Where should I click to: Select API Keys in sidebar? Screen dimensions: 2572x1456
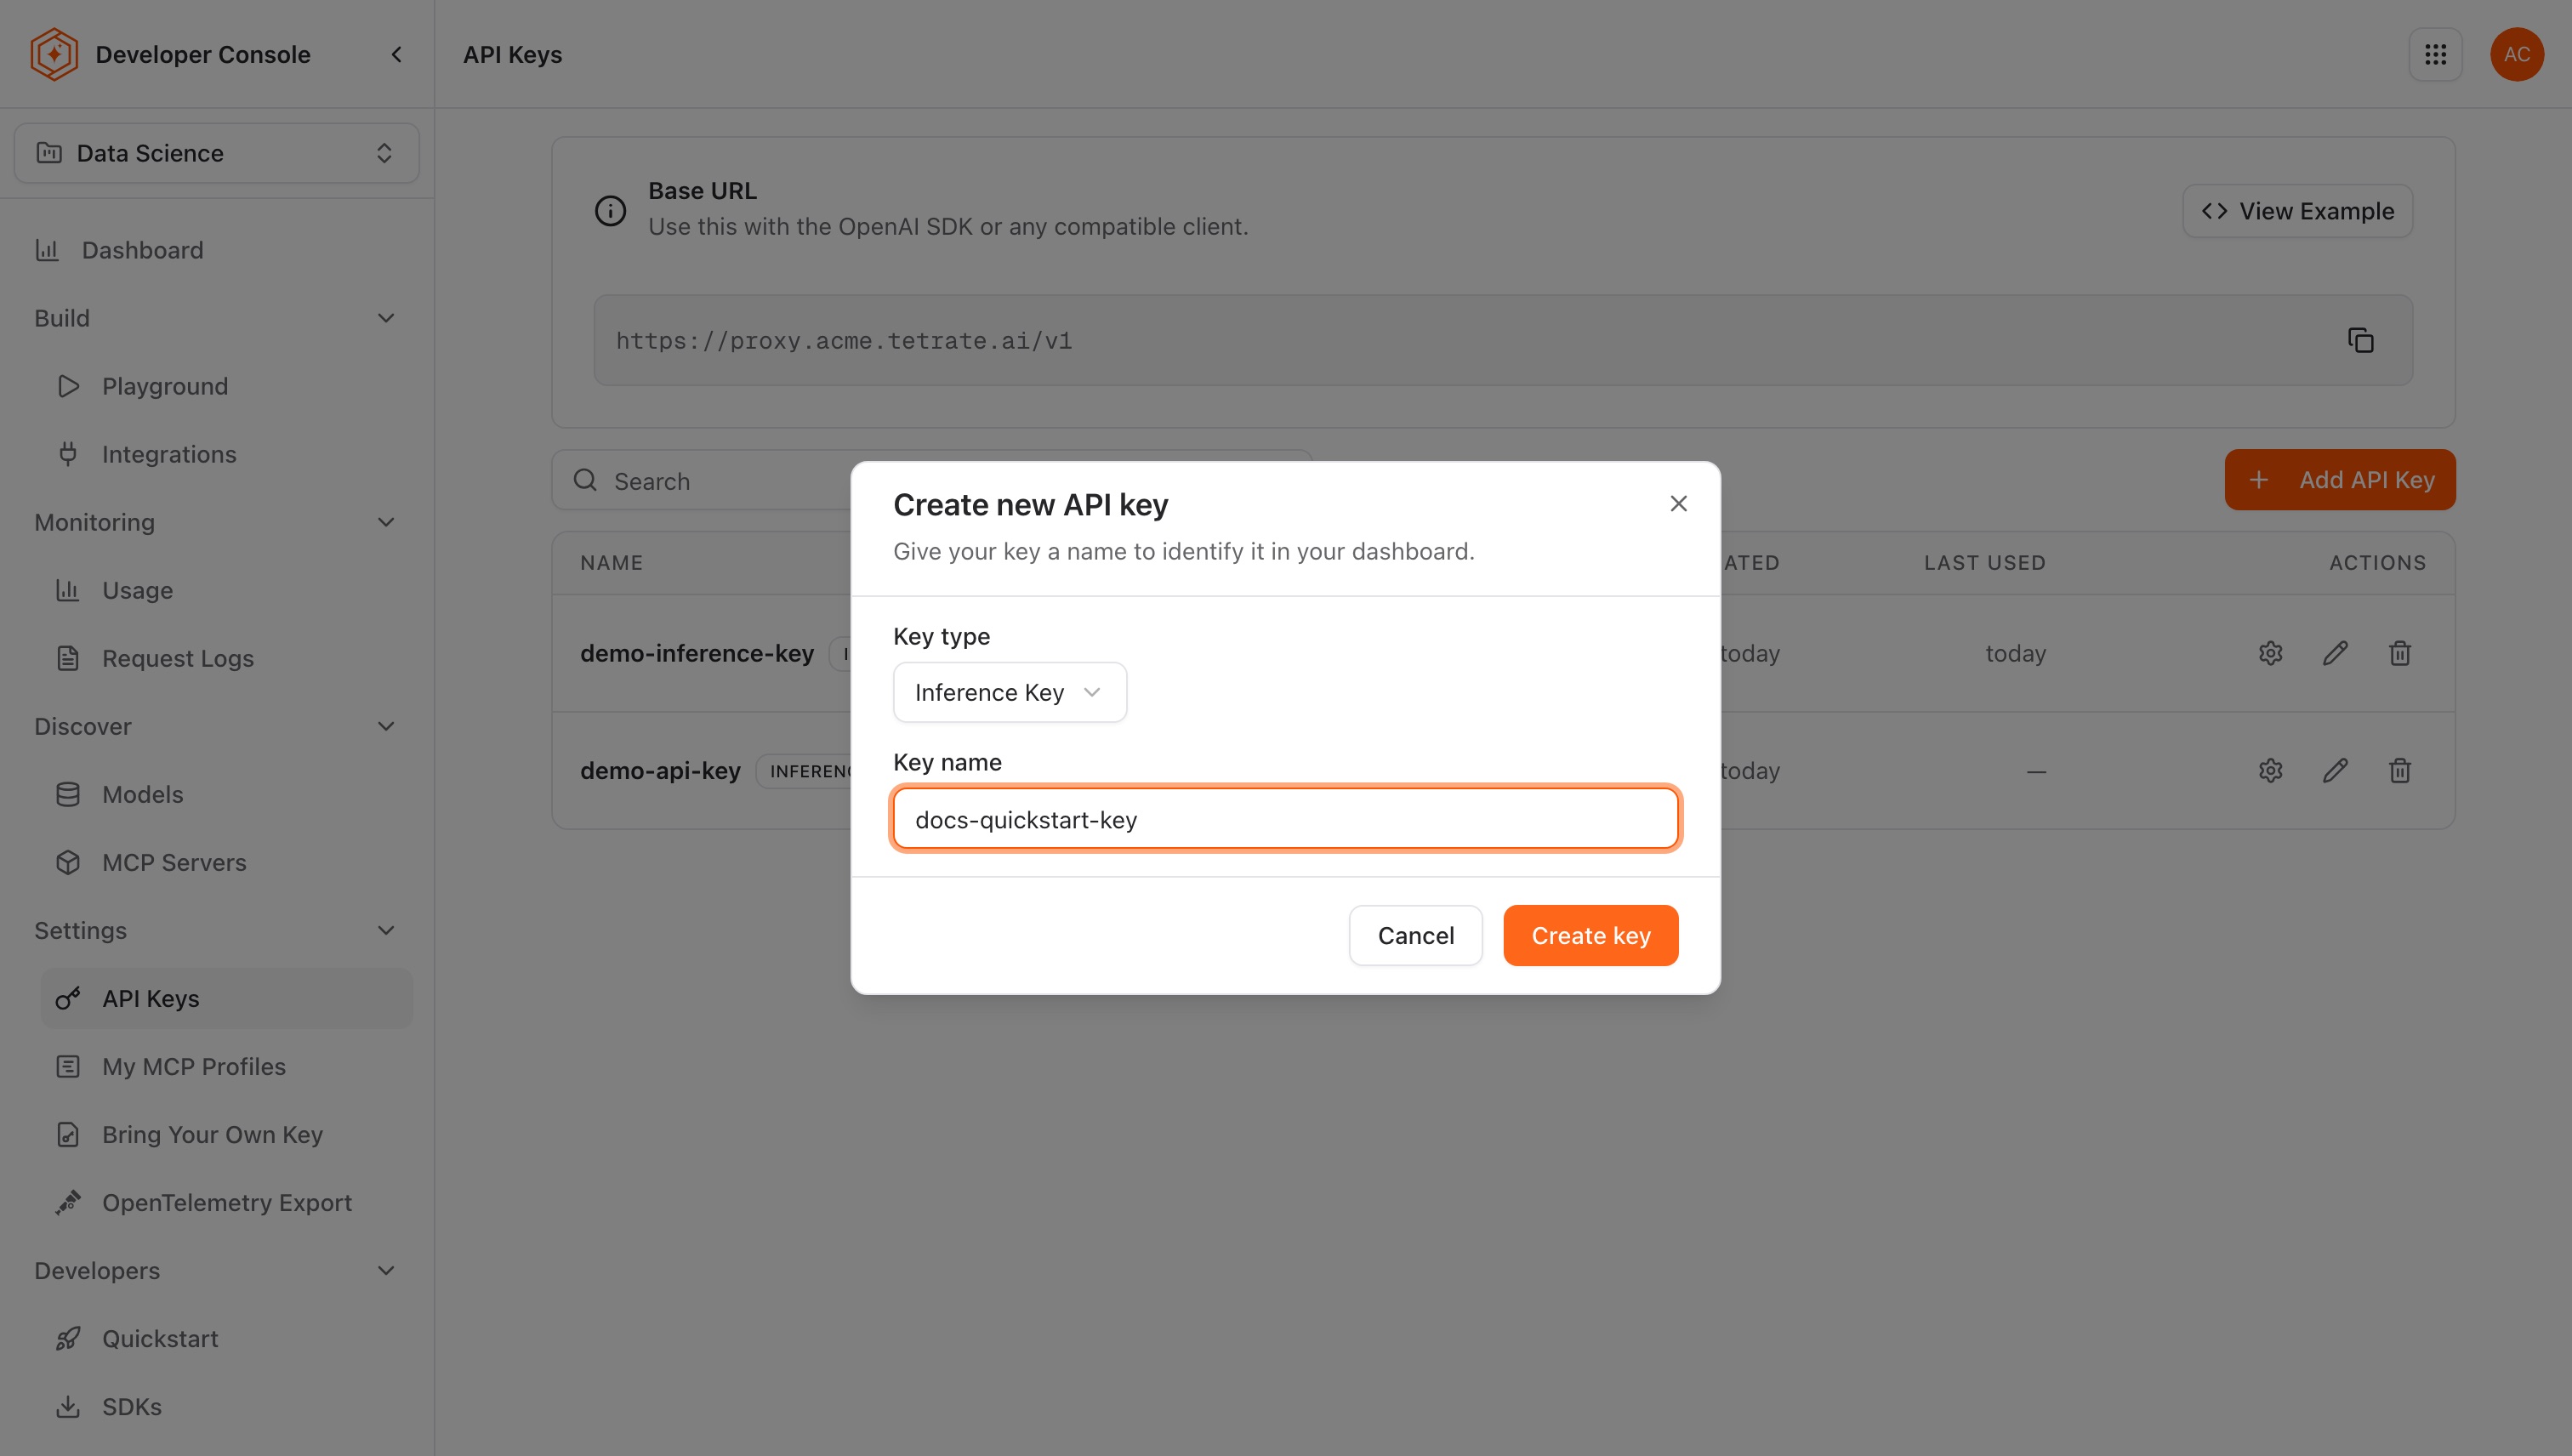[x=226, y=998]
